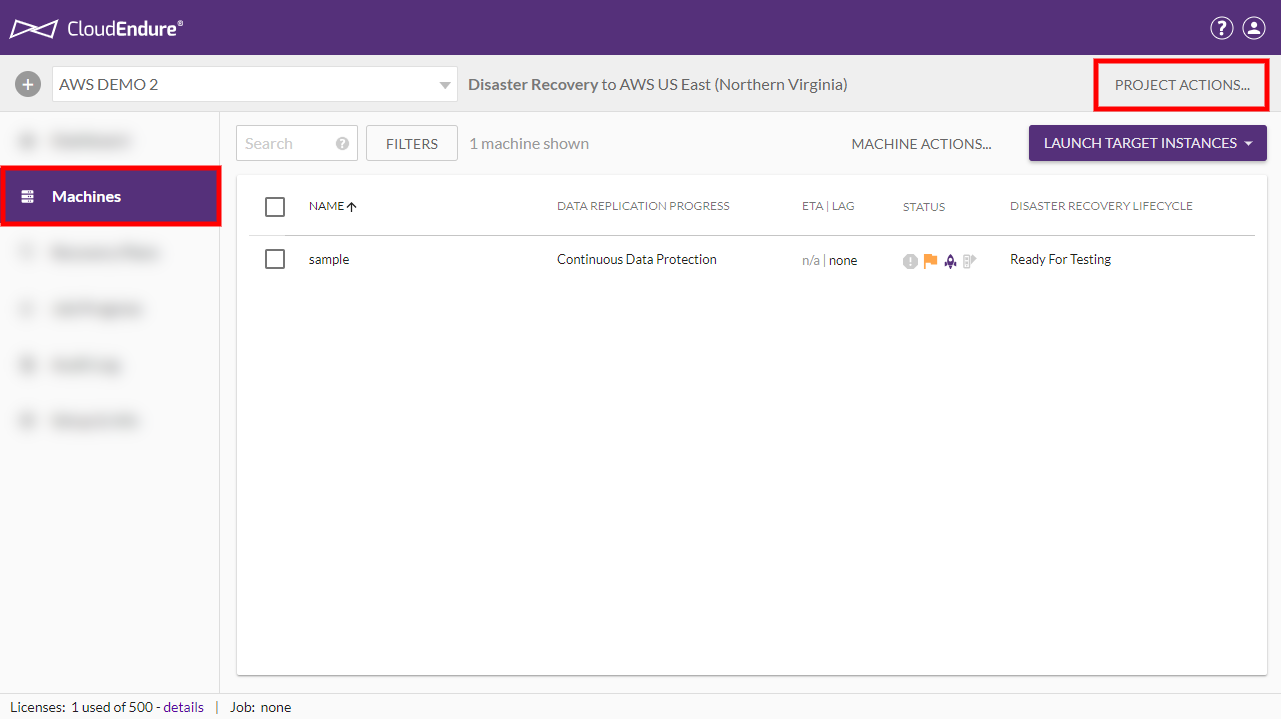Open the user account profile icon
The image size is (1281, 719).
1254,28
